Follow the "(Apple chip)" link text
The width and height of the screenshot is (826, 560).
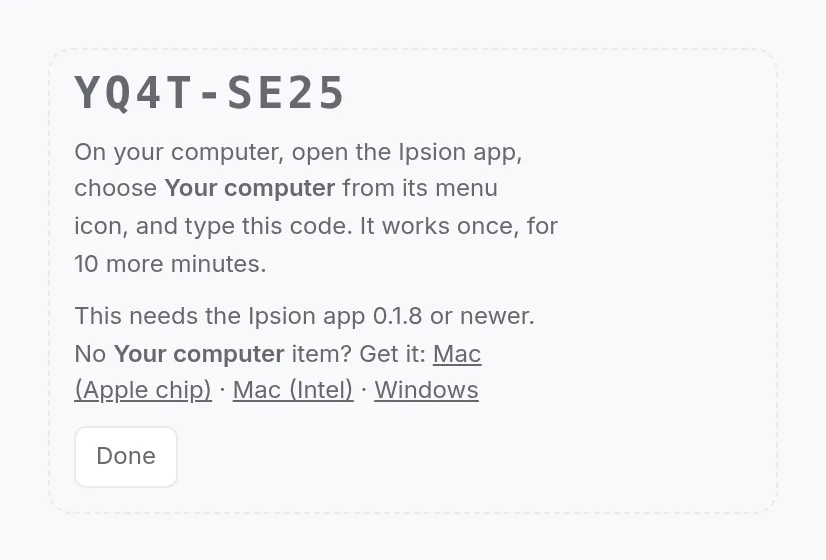point(143,390)
